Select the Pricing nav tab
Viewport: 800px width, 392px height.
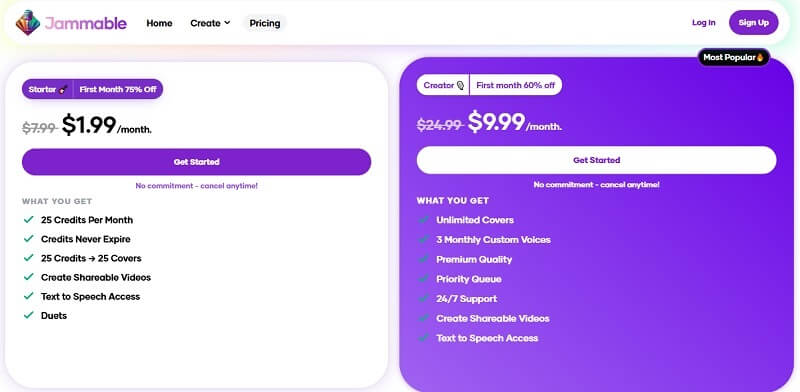[265, 23]
